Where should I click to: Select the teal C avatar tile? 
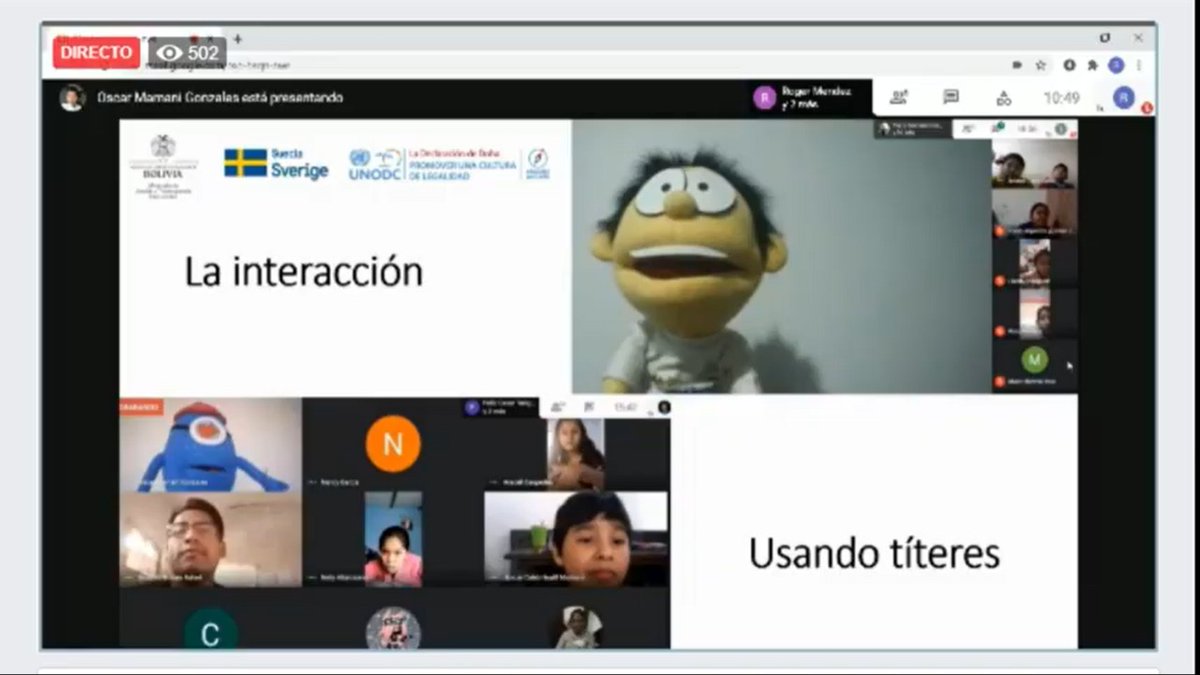tap(211, 627)
